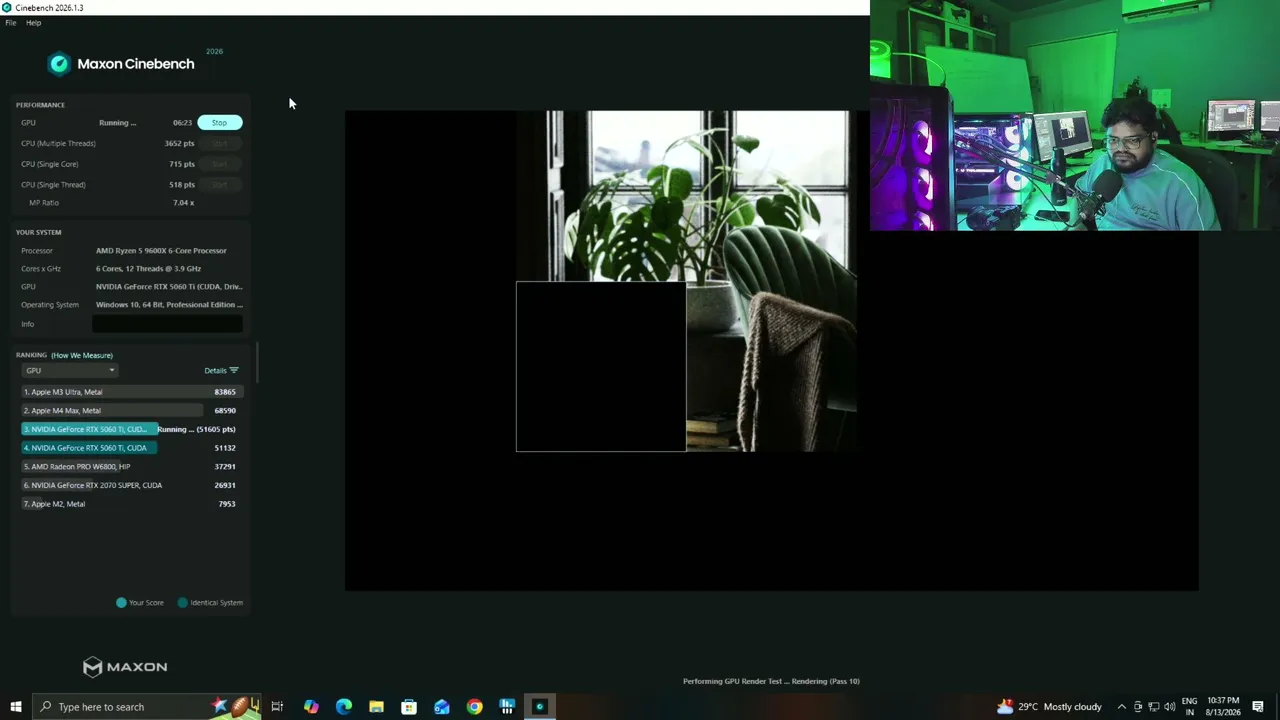
Task: Click the CPU Single Thread 518 pts score
Action: click(x=182, y=185)
